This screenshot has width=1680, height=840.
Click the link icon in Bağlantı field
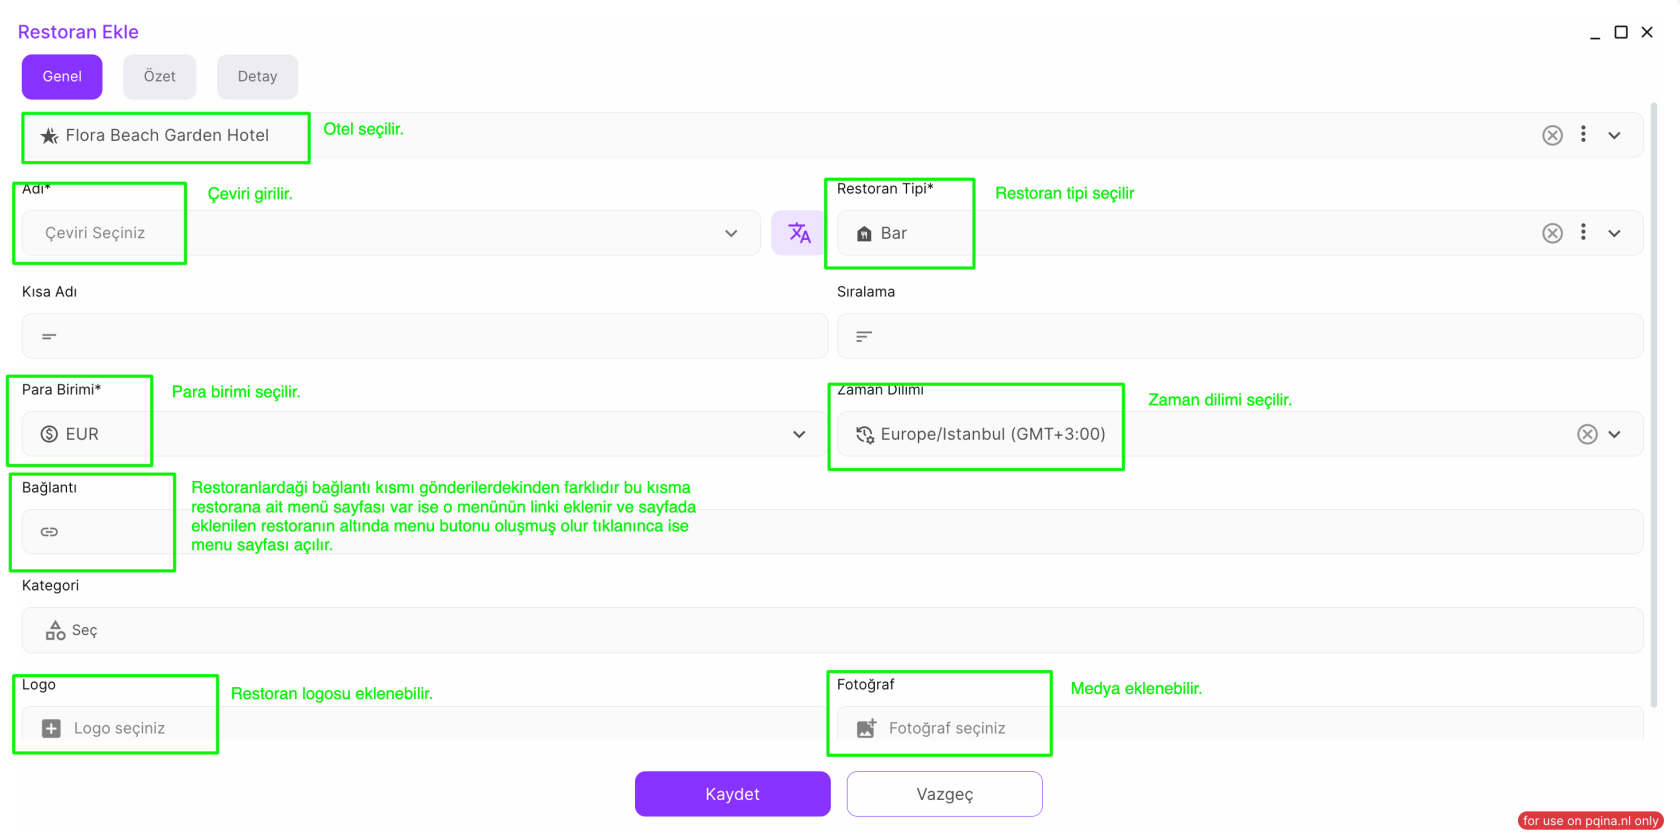pyautogui.click(x=49, y=532)
